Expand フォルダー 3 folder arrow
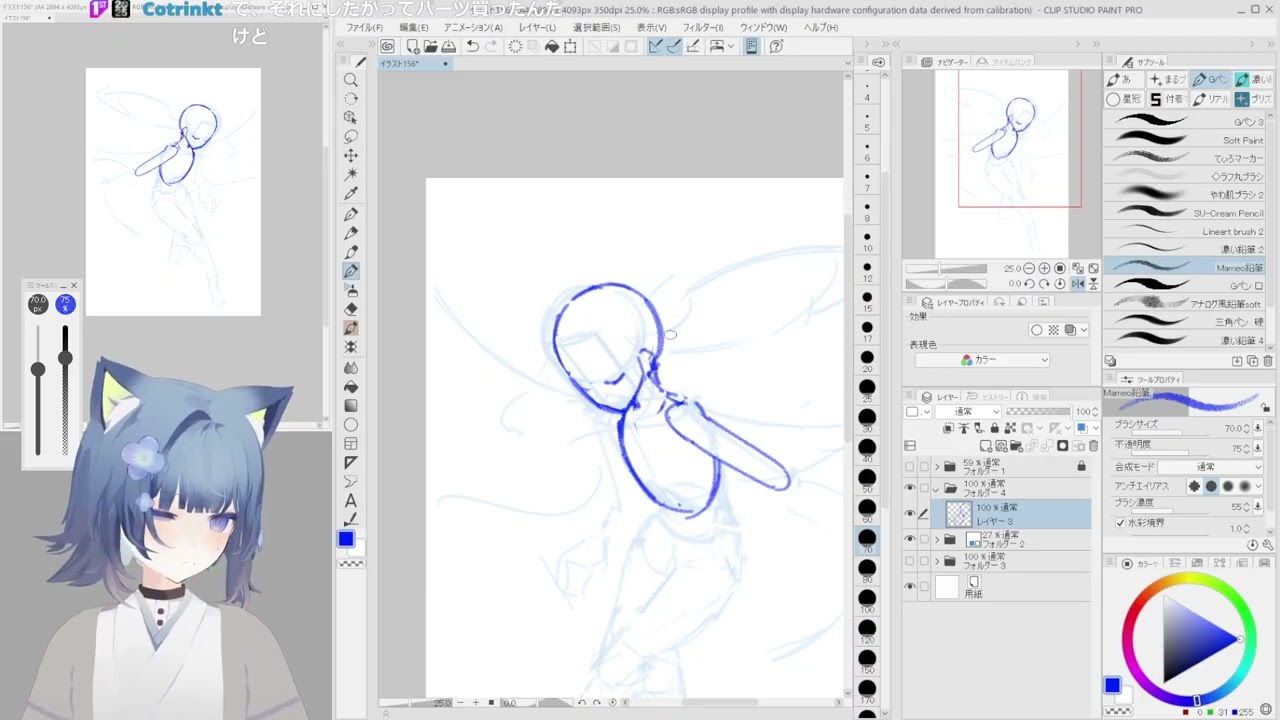Image resolution: width=1280 pixels, height=720 pixels. (x=937, y=562)
